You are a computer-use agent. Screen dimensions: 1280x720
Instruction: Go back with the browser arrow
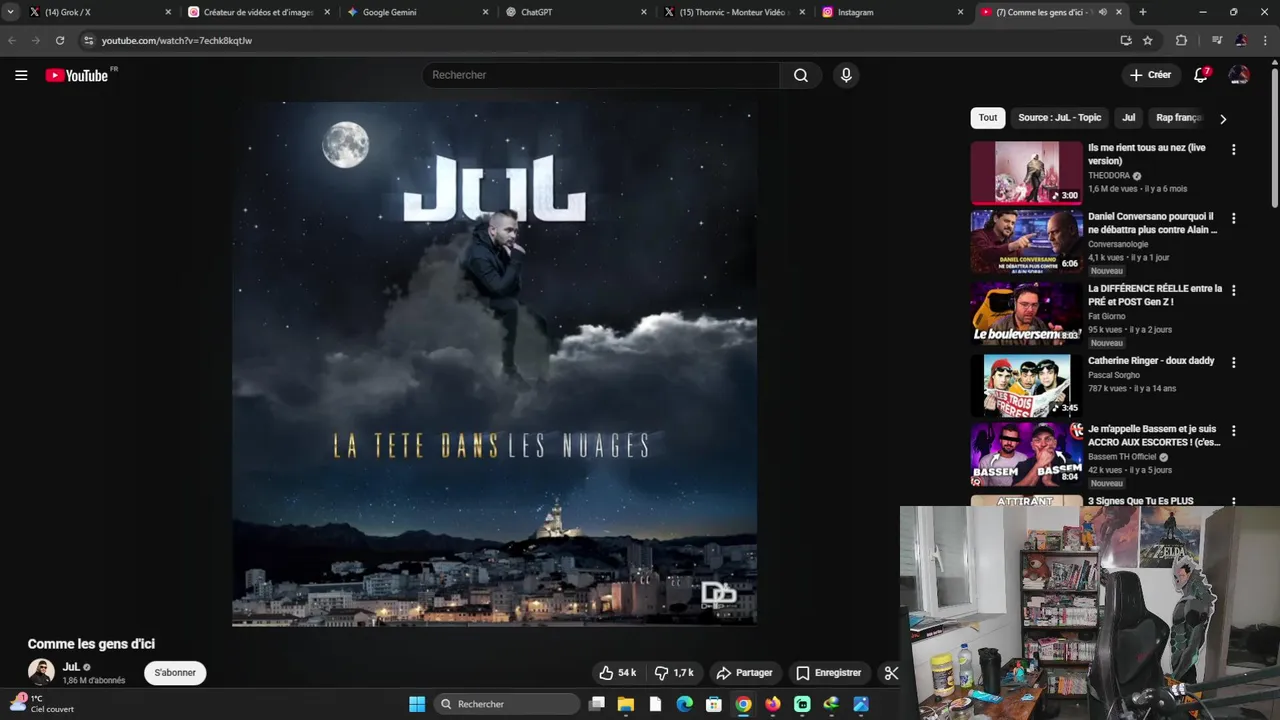pyautogui.click(x=12, y=40)
